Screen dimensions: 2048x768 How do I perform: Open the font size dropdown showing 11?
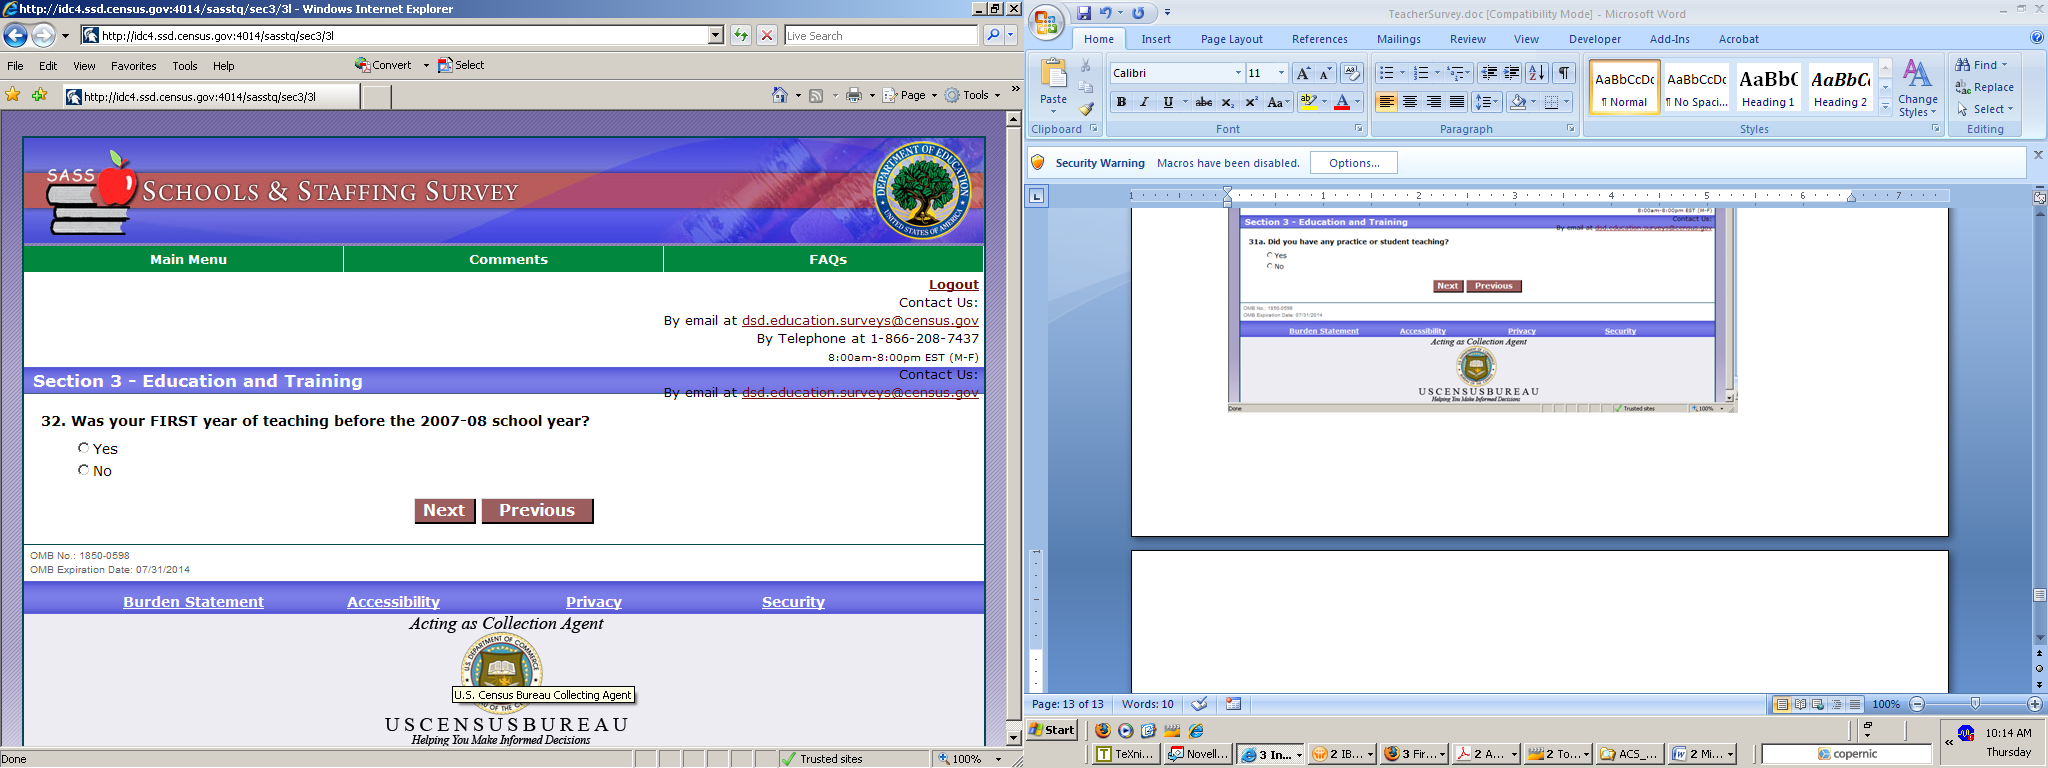point(1281,73)
